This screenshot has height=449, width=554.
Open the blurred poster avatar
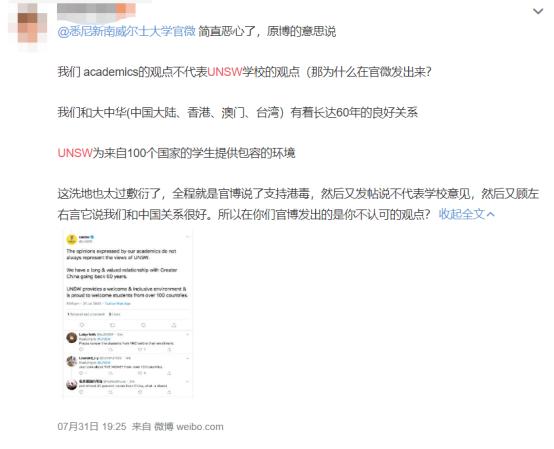click(x=28, y=24)
